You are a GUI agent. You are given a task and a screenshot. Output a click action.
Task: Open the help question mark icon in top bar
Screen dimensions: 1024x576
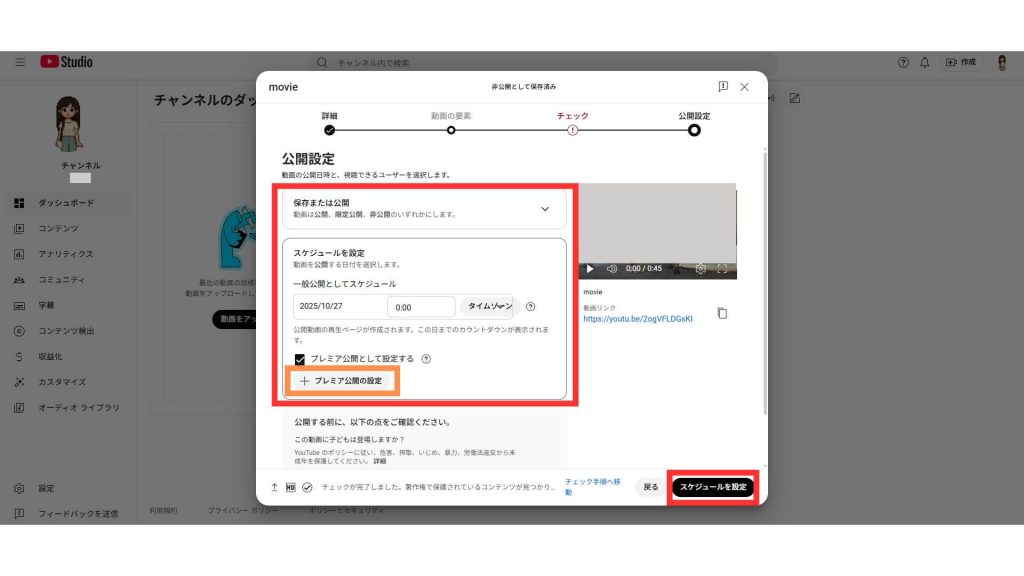(903, 62)
